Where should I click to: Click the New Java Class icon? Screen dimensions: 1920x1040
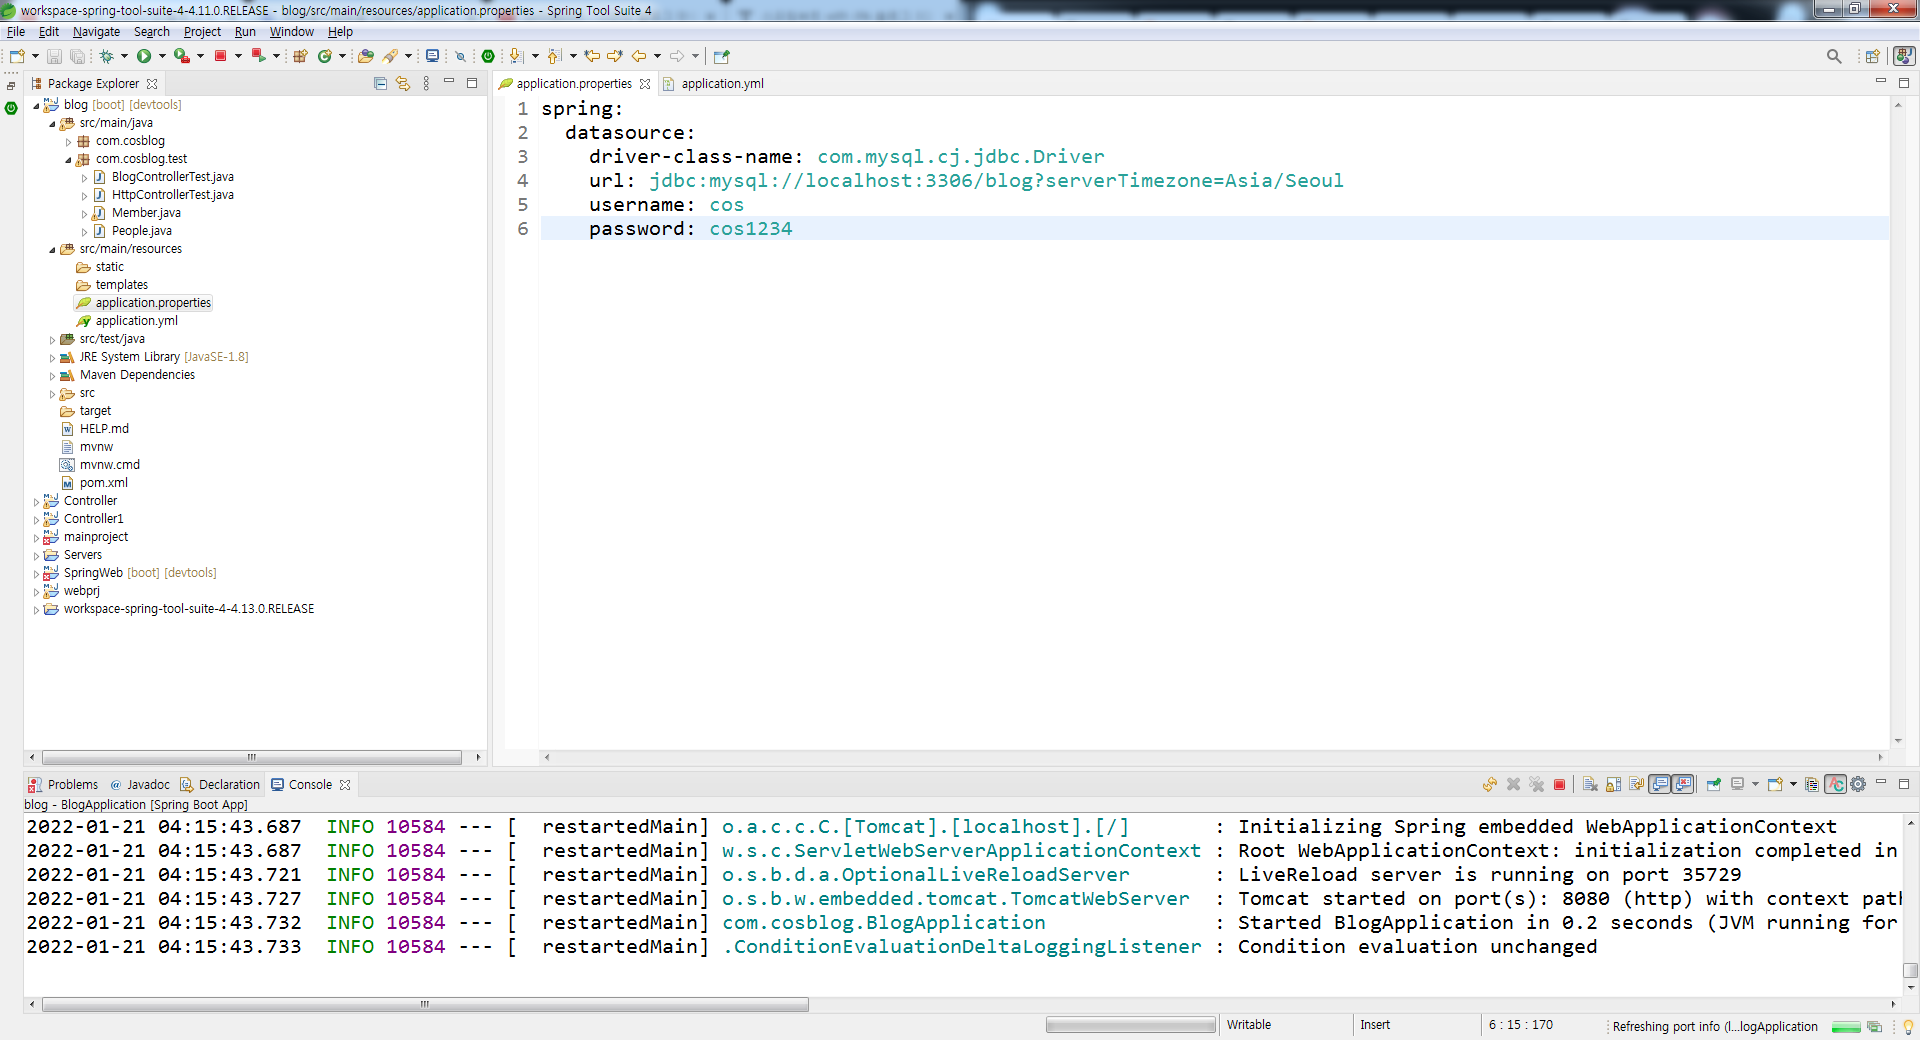[x=324, y=56]
